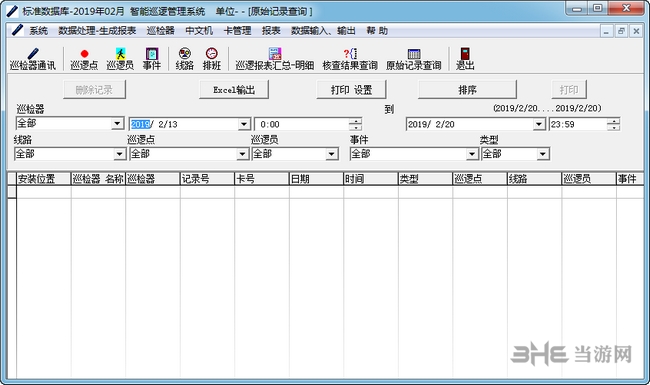
Task: Expand the 巡检器 dropdown list
Action: [117, 123]
